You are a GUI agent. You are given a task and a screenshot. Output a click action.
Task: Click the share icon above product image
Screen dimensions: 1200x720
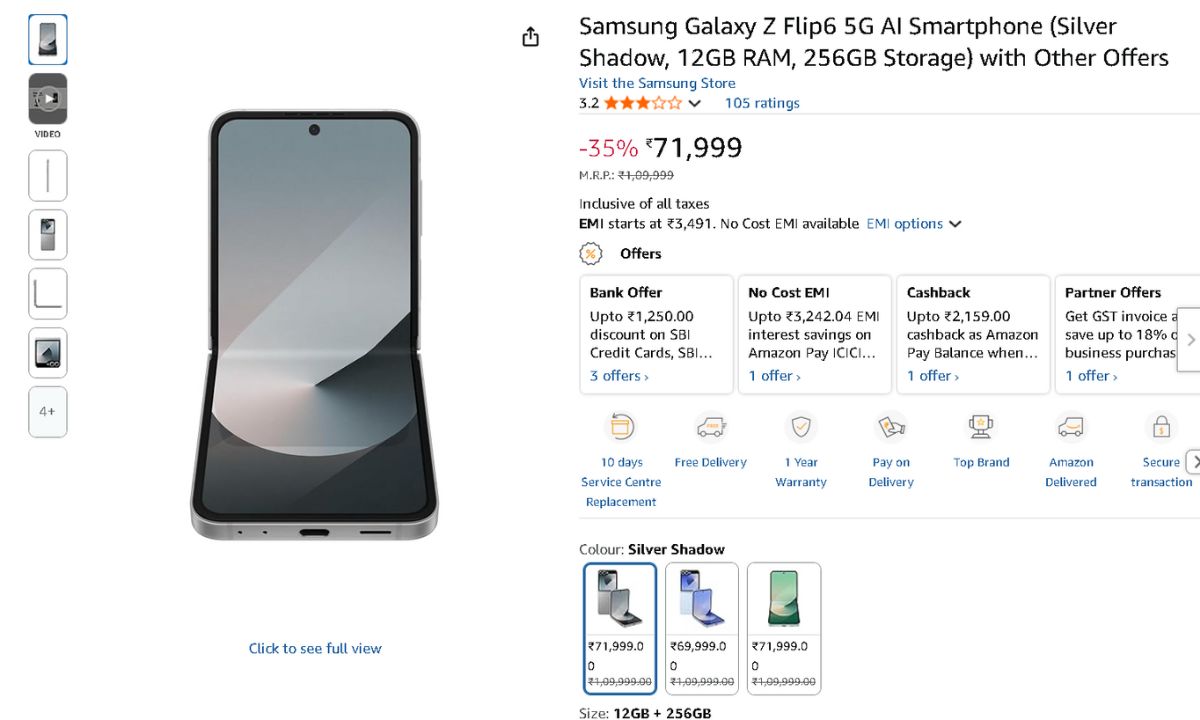[530, 37]
